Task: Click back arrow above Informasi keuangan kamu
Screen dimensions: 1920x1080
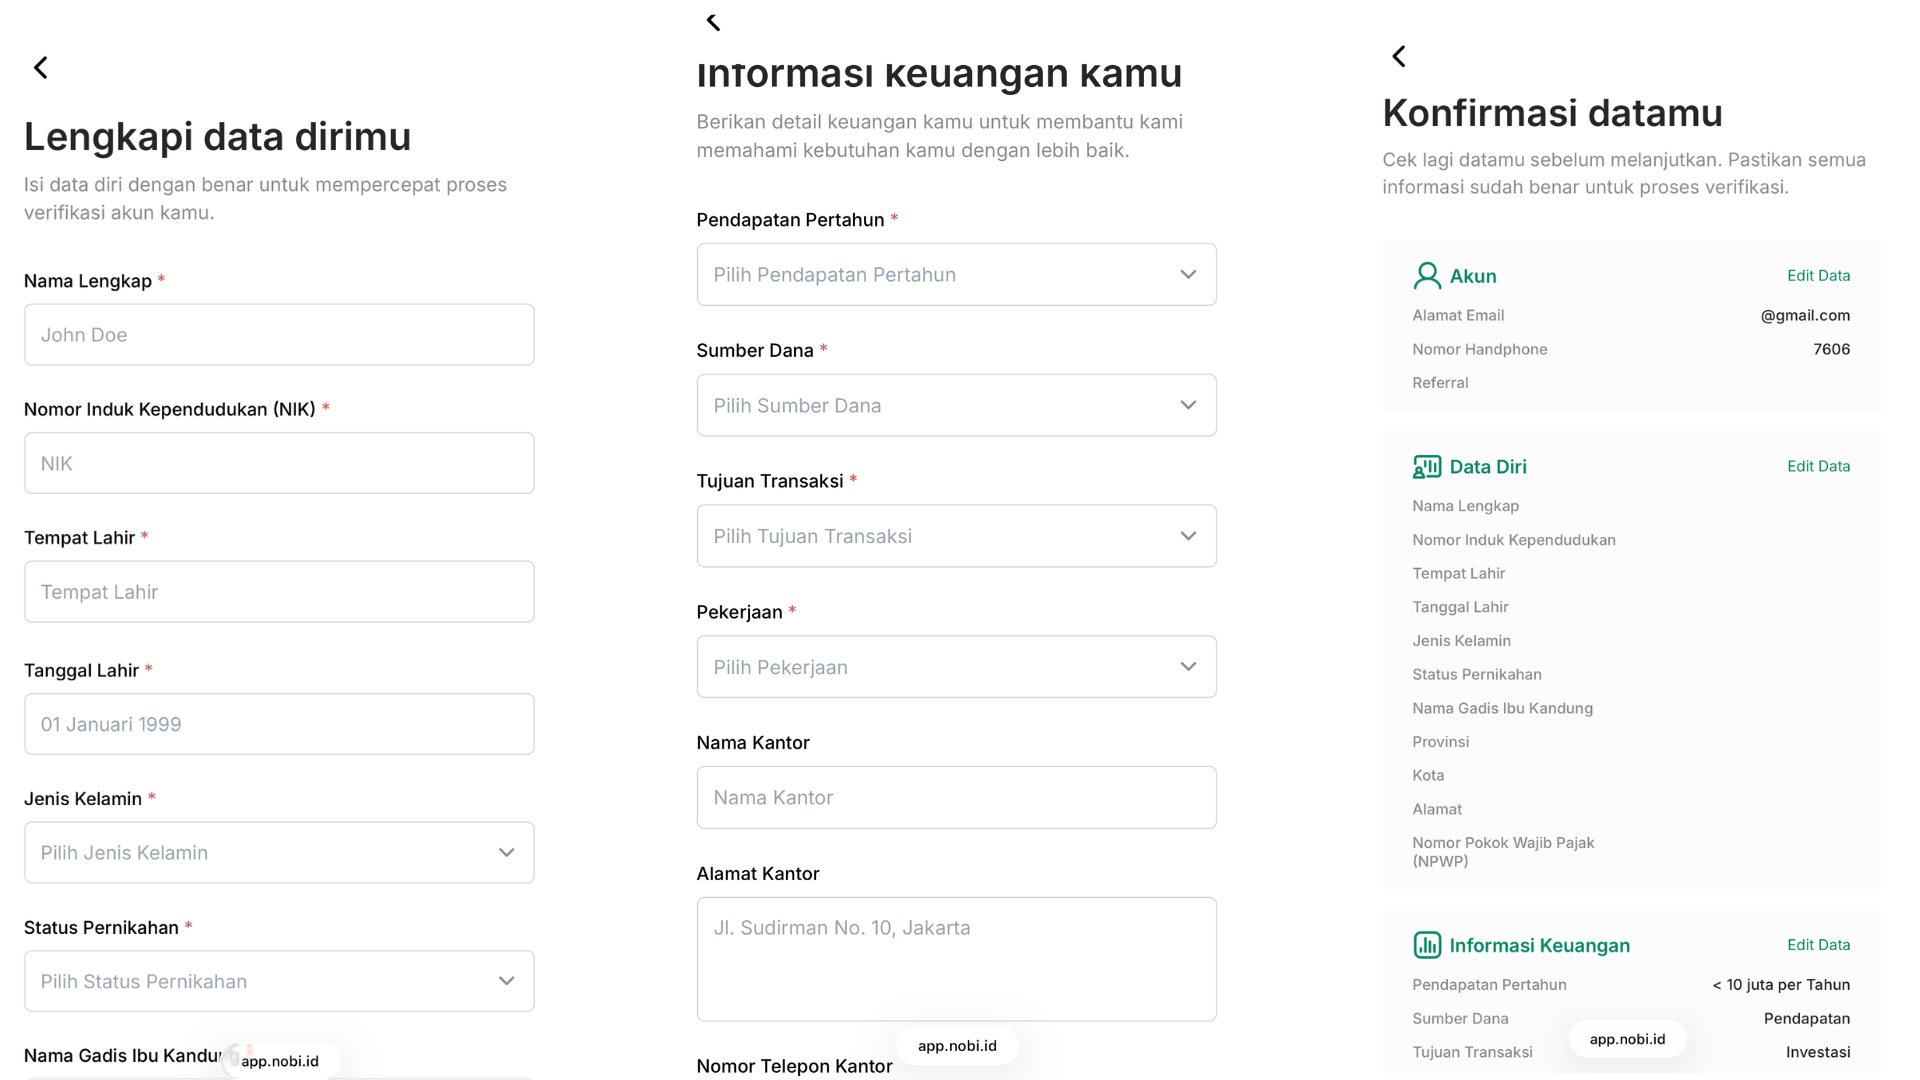Action: tap(713, 22)
